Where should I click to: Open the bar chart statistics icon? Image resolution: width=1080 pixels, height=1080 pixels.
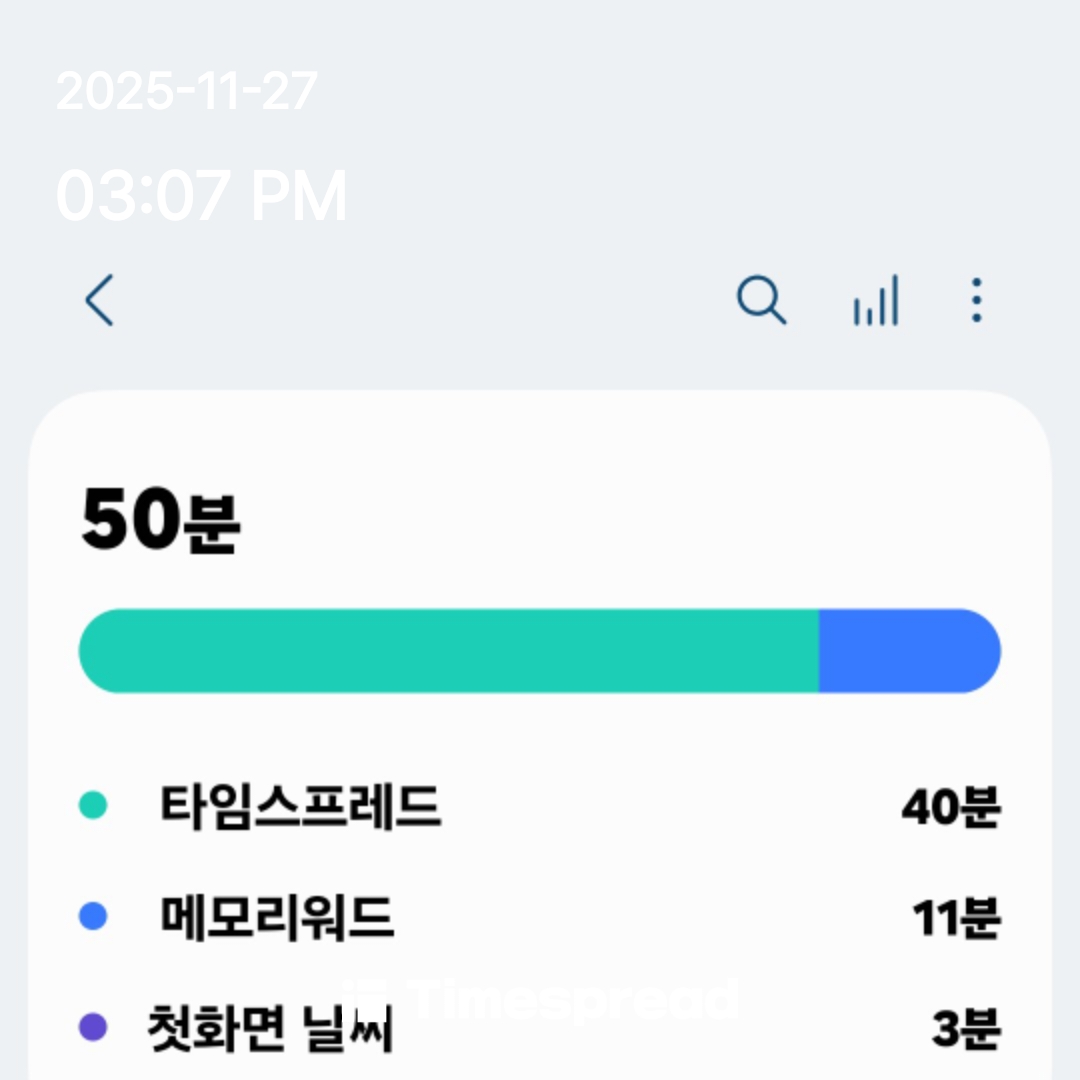[x=876, y=301]
